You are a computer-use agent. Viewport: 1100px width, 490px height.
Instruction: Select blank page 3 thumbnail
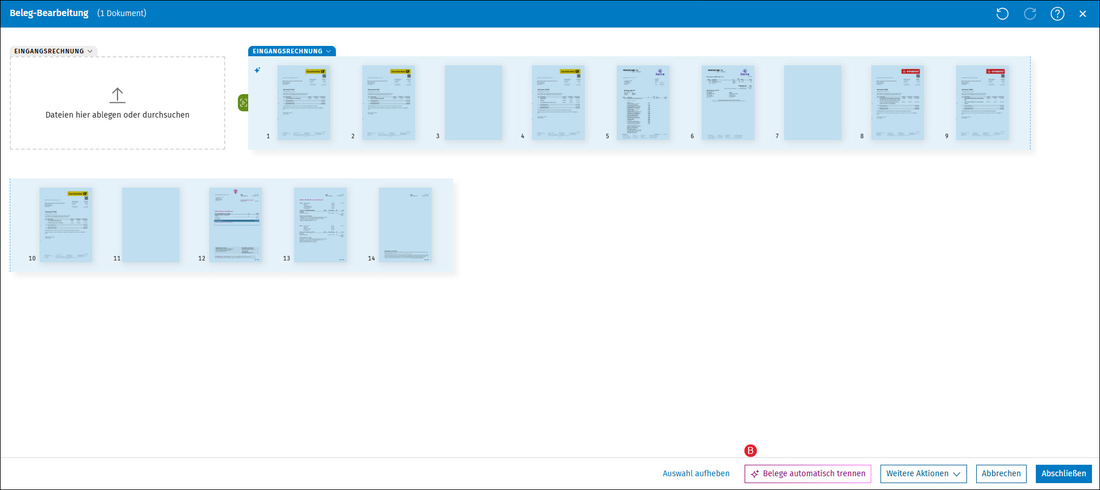(474, 102)
